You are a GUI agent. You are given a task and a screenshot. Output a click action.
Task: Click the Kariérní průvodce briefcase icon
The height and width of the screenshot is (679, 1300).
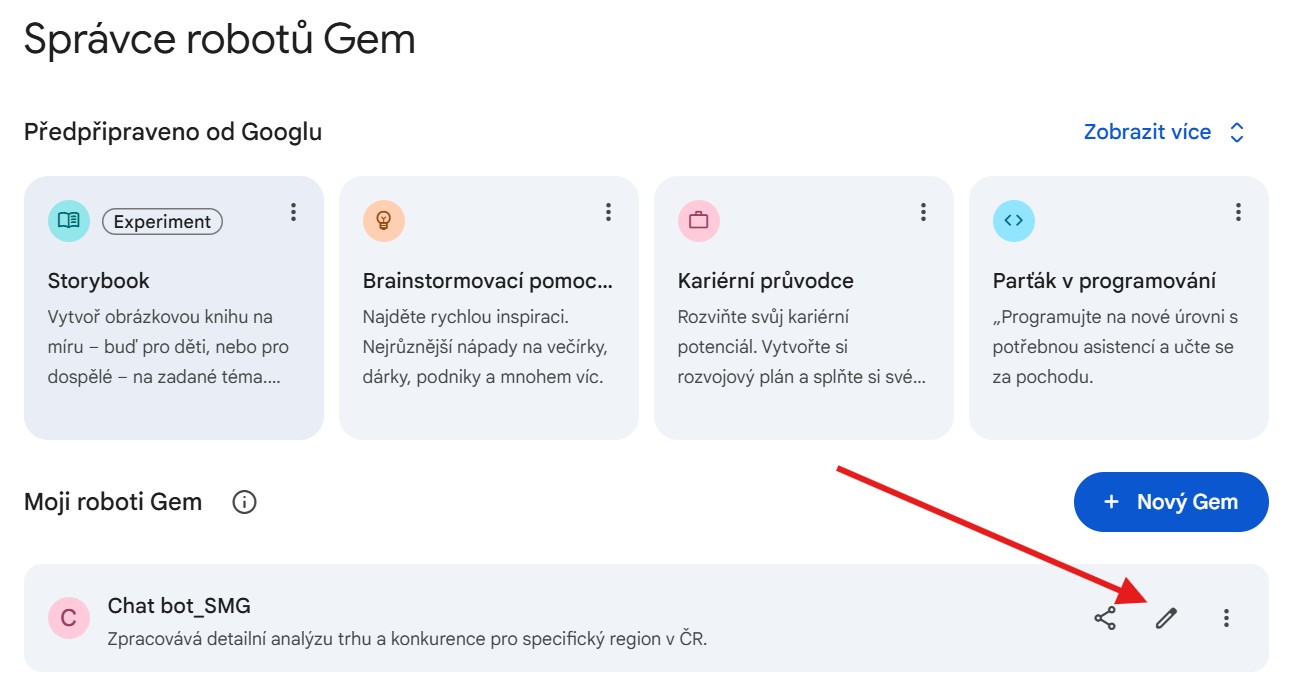698,221
